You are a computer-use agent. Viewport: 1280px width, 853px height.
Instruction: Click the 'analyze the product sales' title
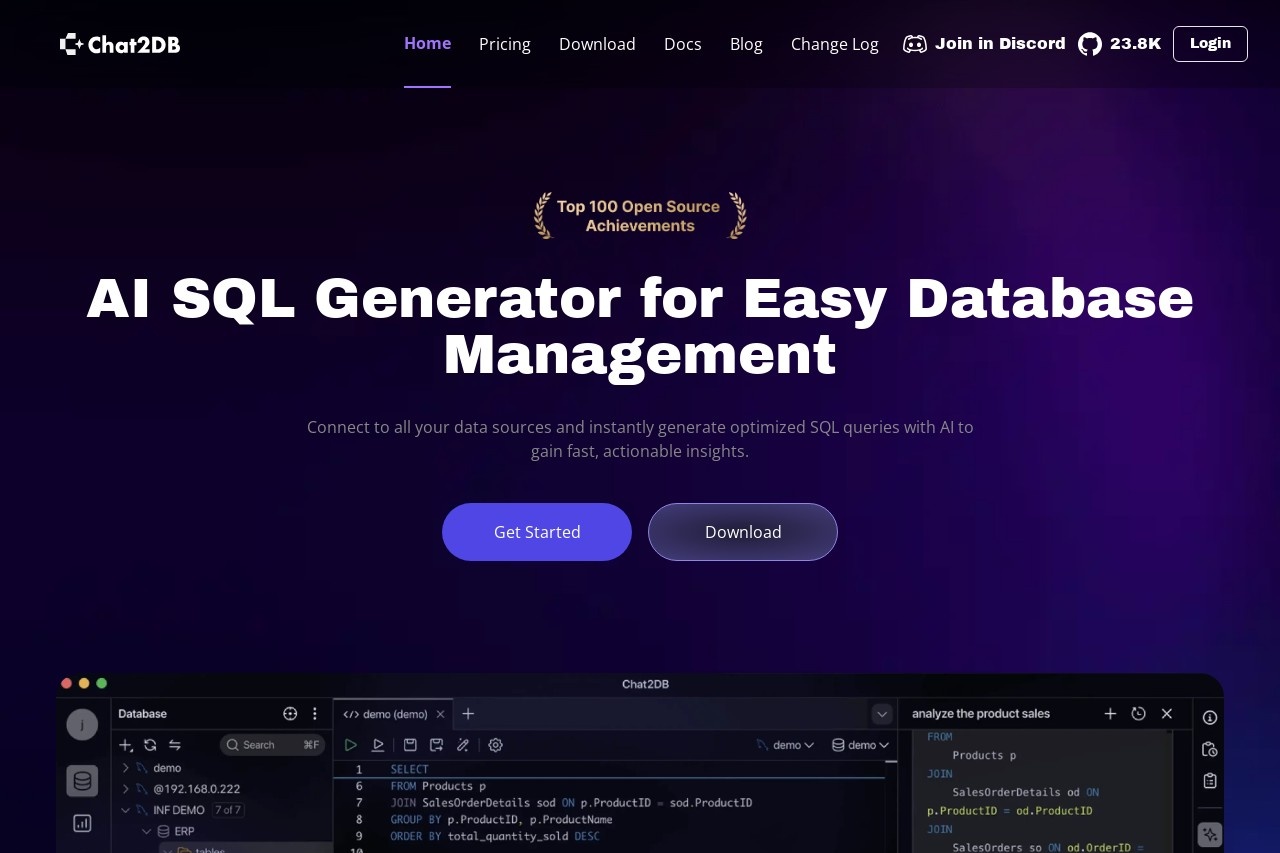click(981, 714)
